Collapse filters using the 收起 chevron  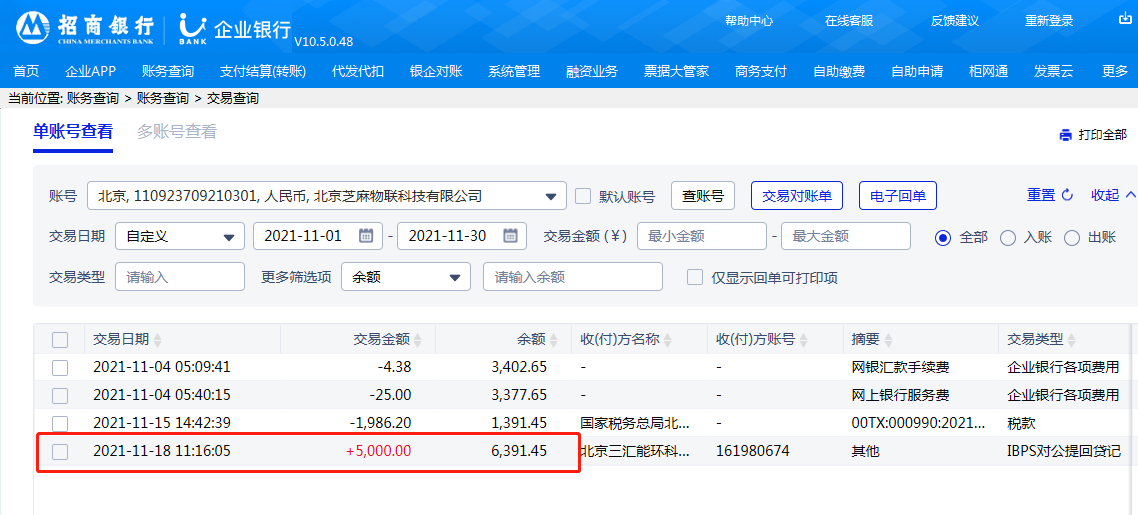(1130, 195)
